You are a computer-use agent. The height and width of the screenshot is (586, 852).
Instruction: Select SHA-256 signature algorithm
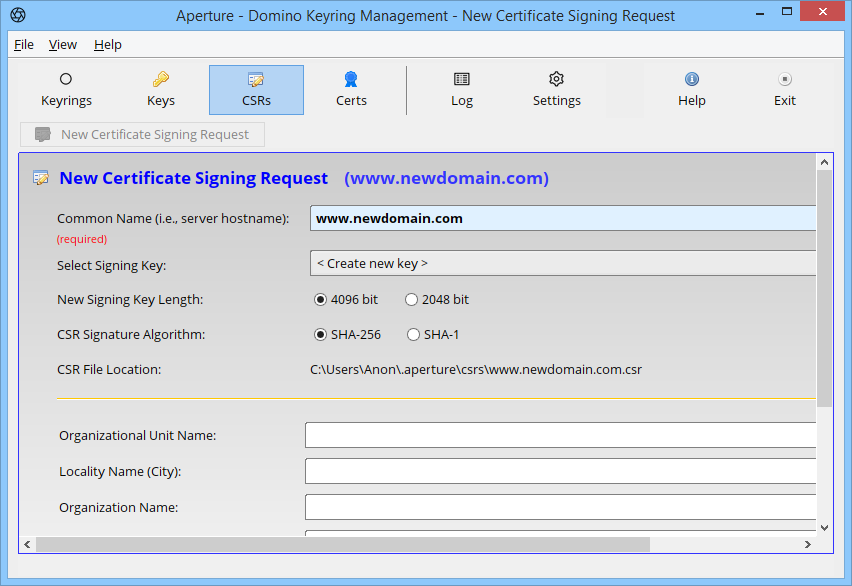tap(321, 334)
